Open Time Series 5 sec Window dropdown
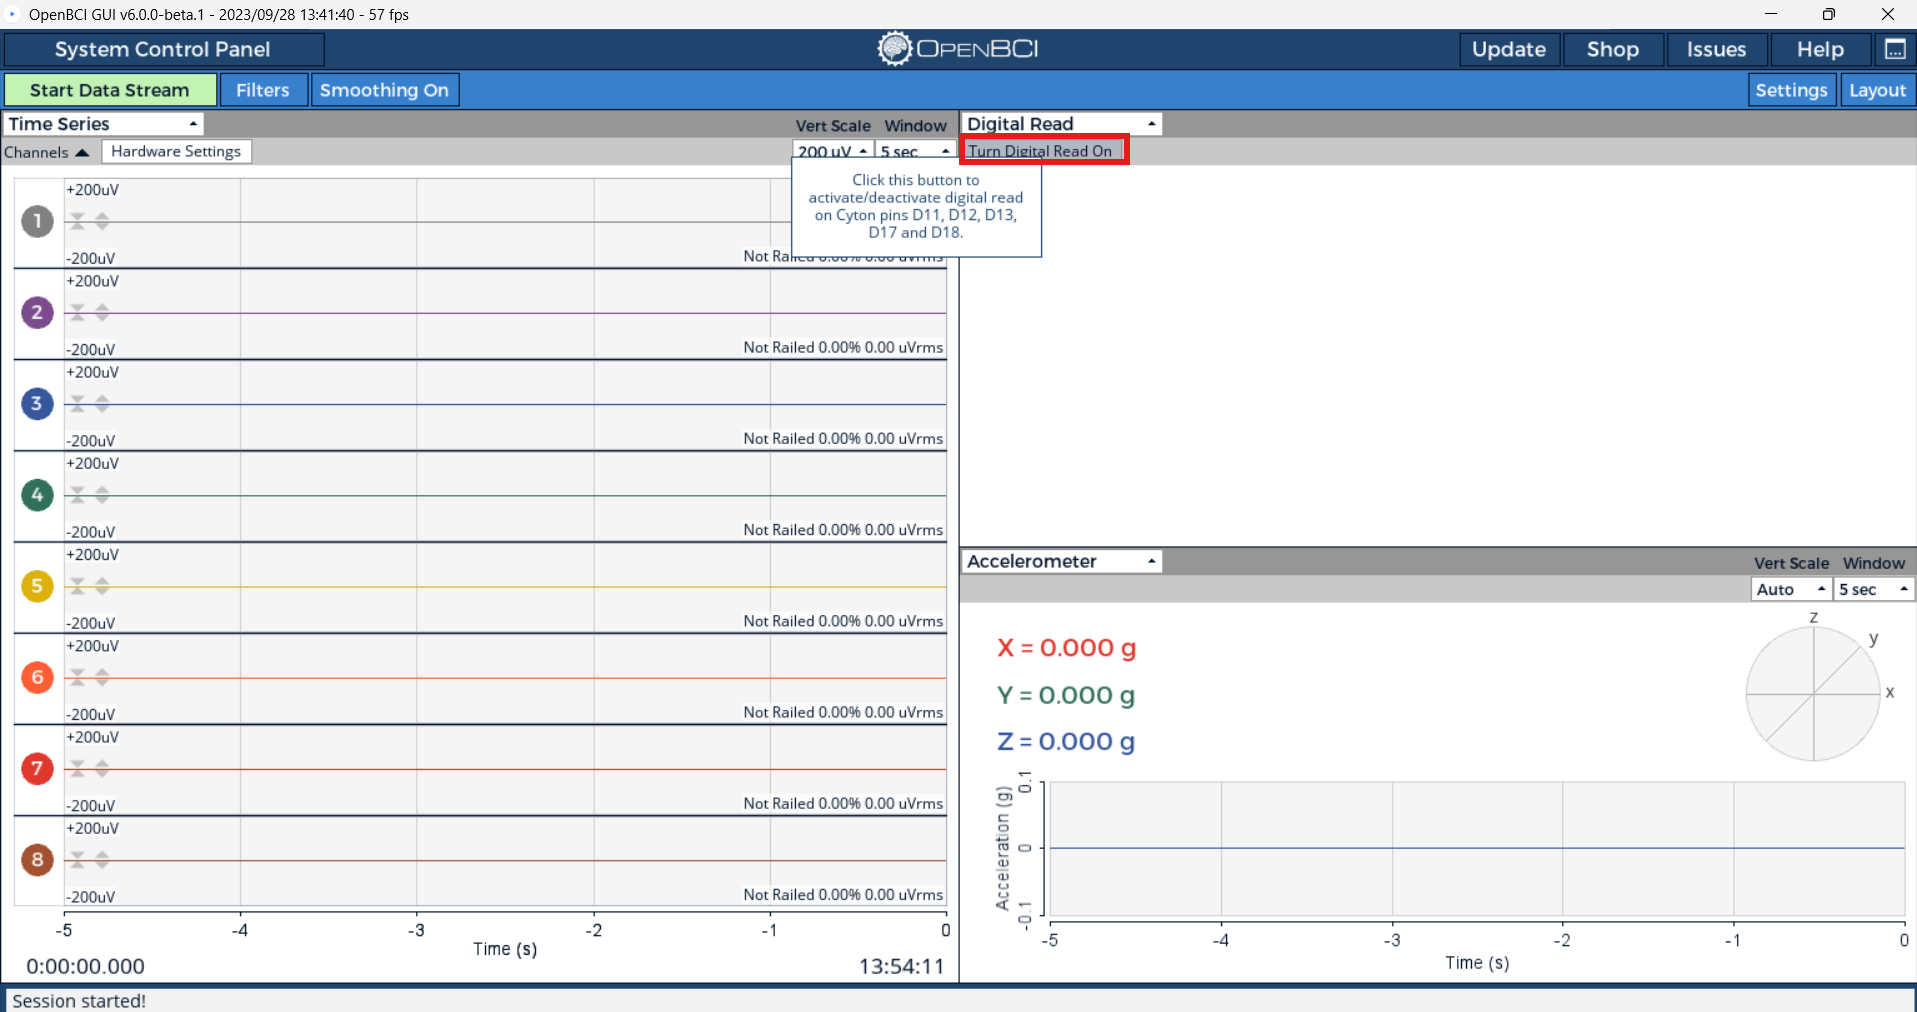This screenshot has width=1917, height=1012. [x=915, y=151]
